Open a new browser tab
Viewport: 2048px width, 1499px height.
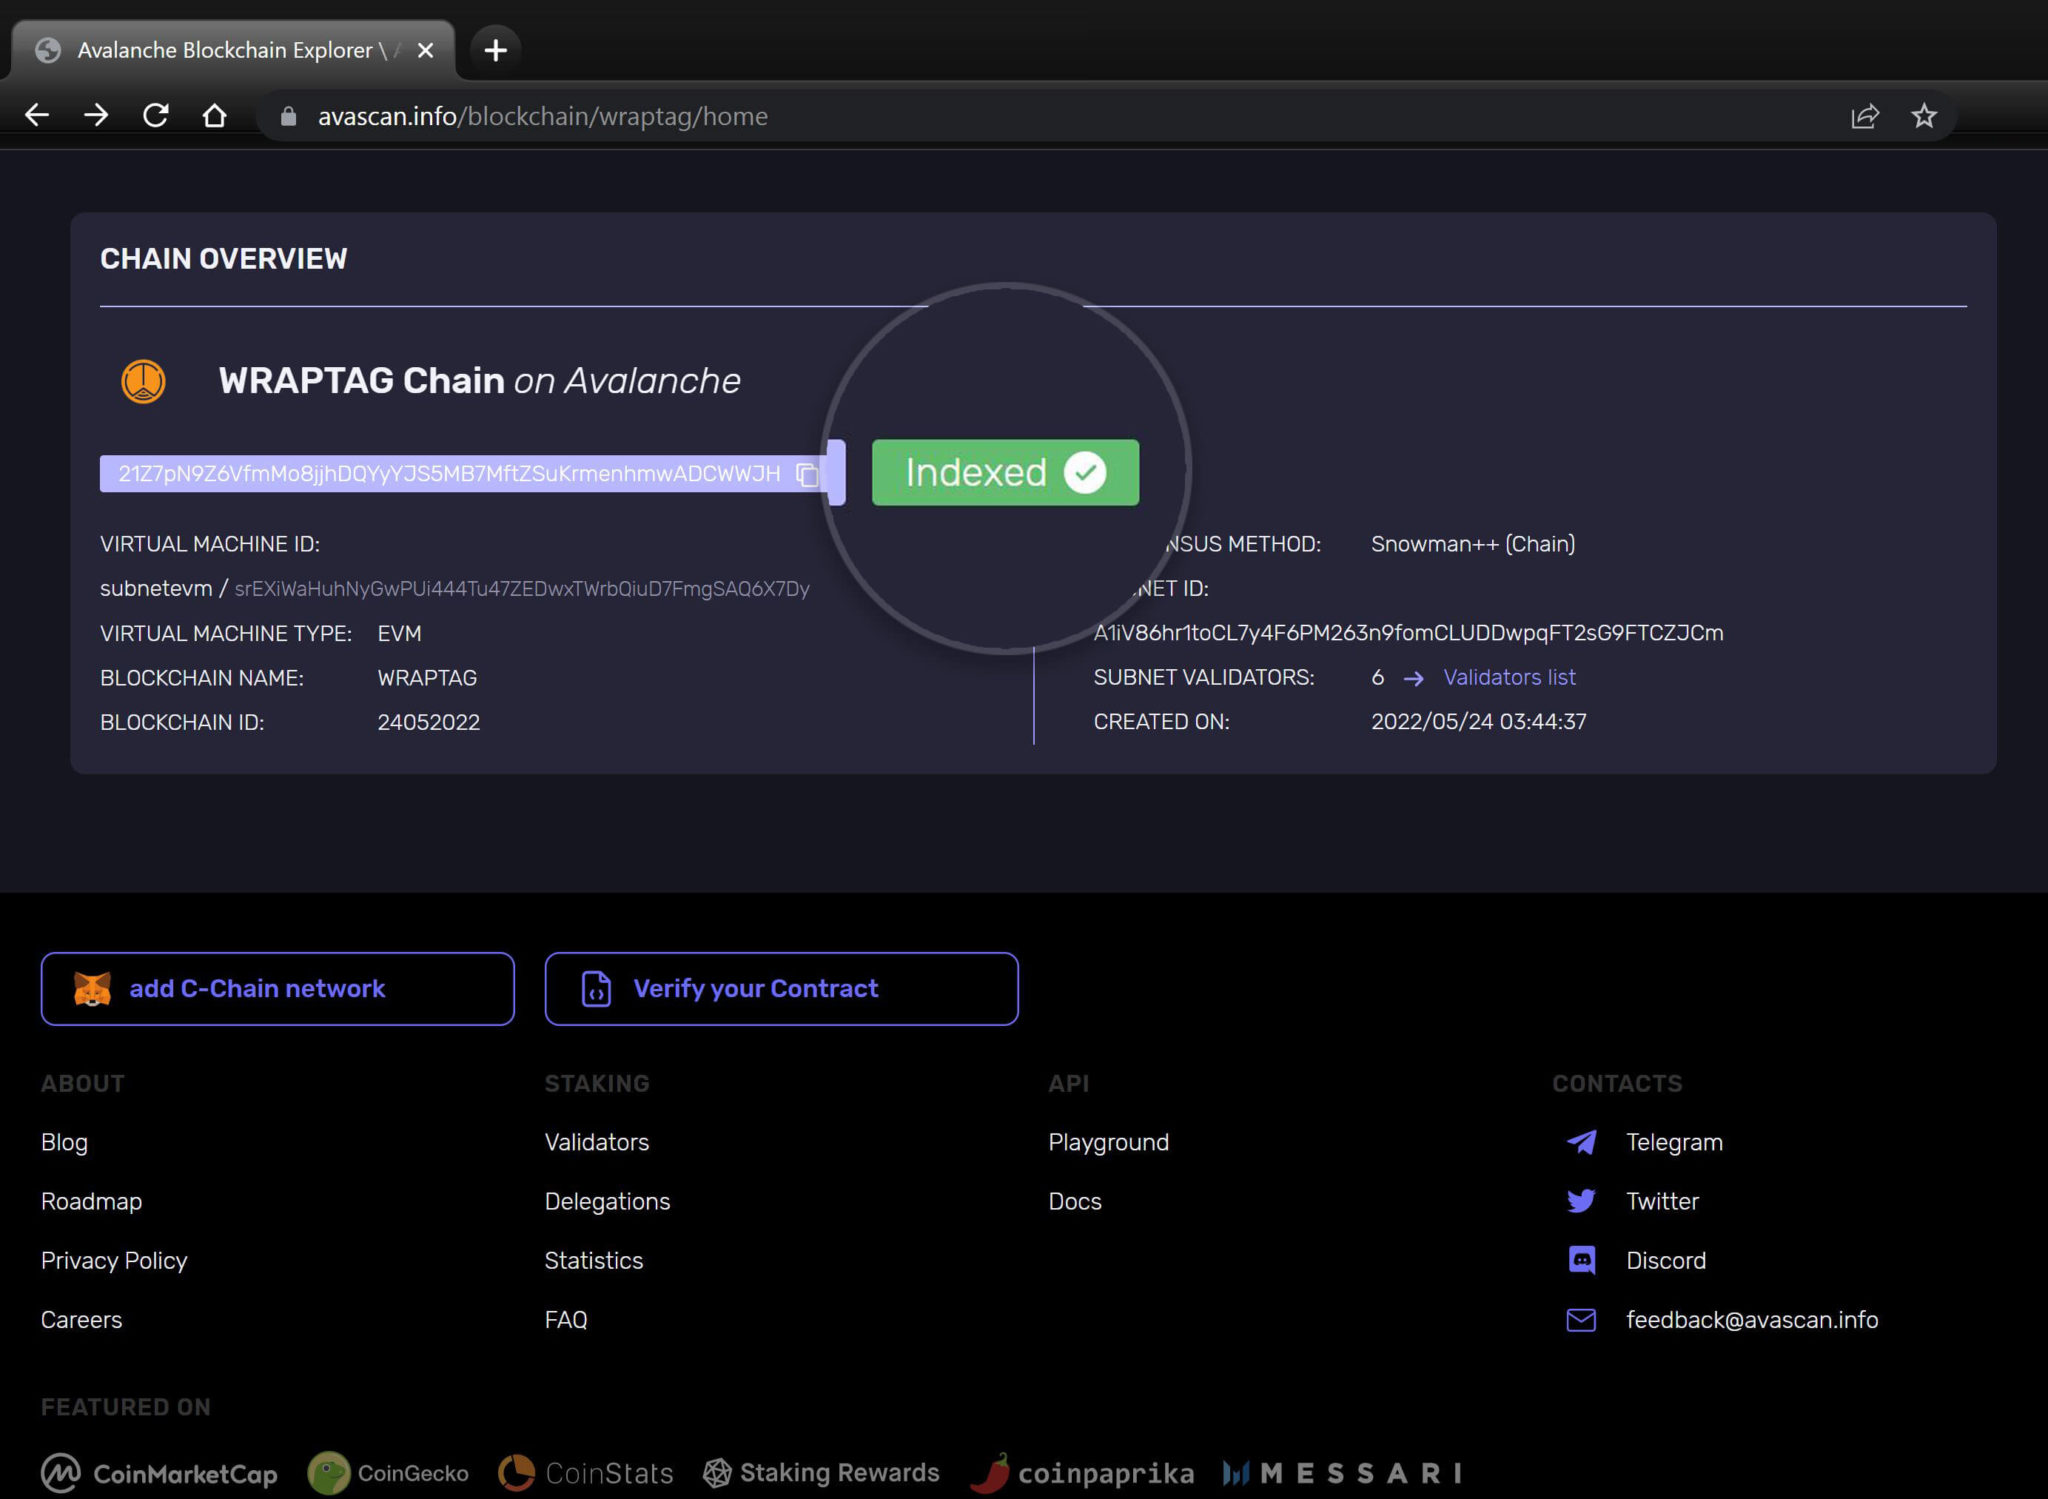pos(495,50)
